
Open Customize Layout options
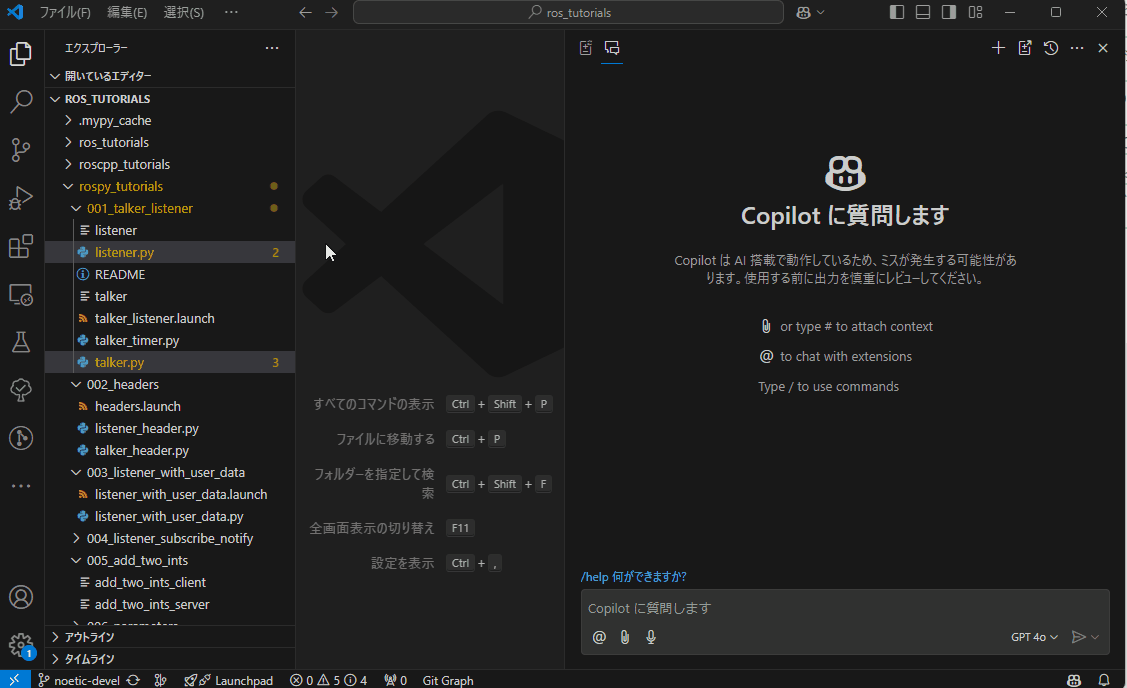(975, 12)
